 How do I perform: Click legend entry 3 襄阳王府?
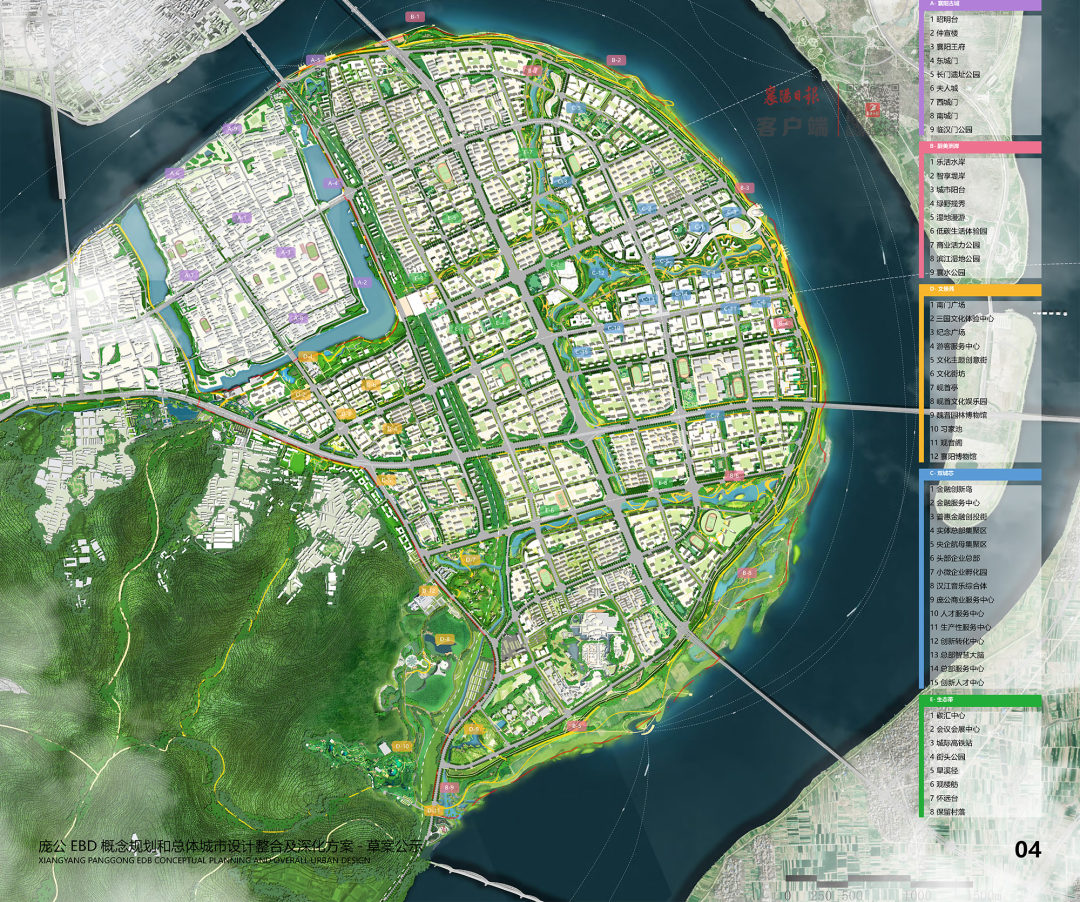pos(948,46)
